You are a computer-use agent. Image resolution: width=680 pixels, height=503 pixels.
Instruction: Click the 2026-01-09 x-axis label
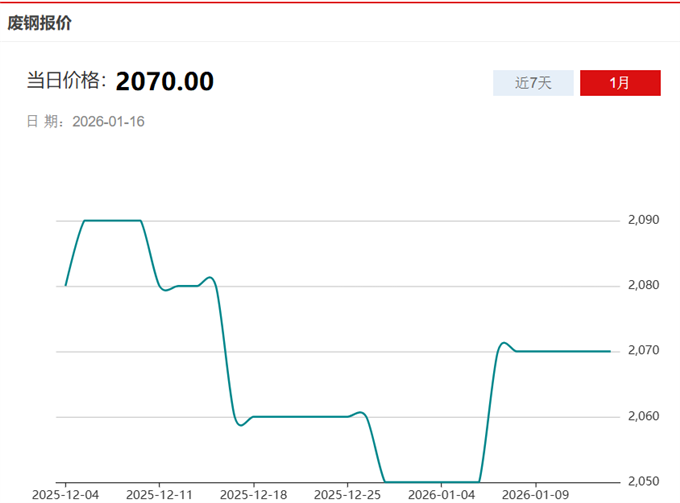[535, 494]
